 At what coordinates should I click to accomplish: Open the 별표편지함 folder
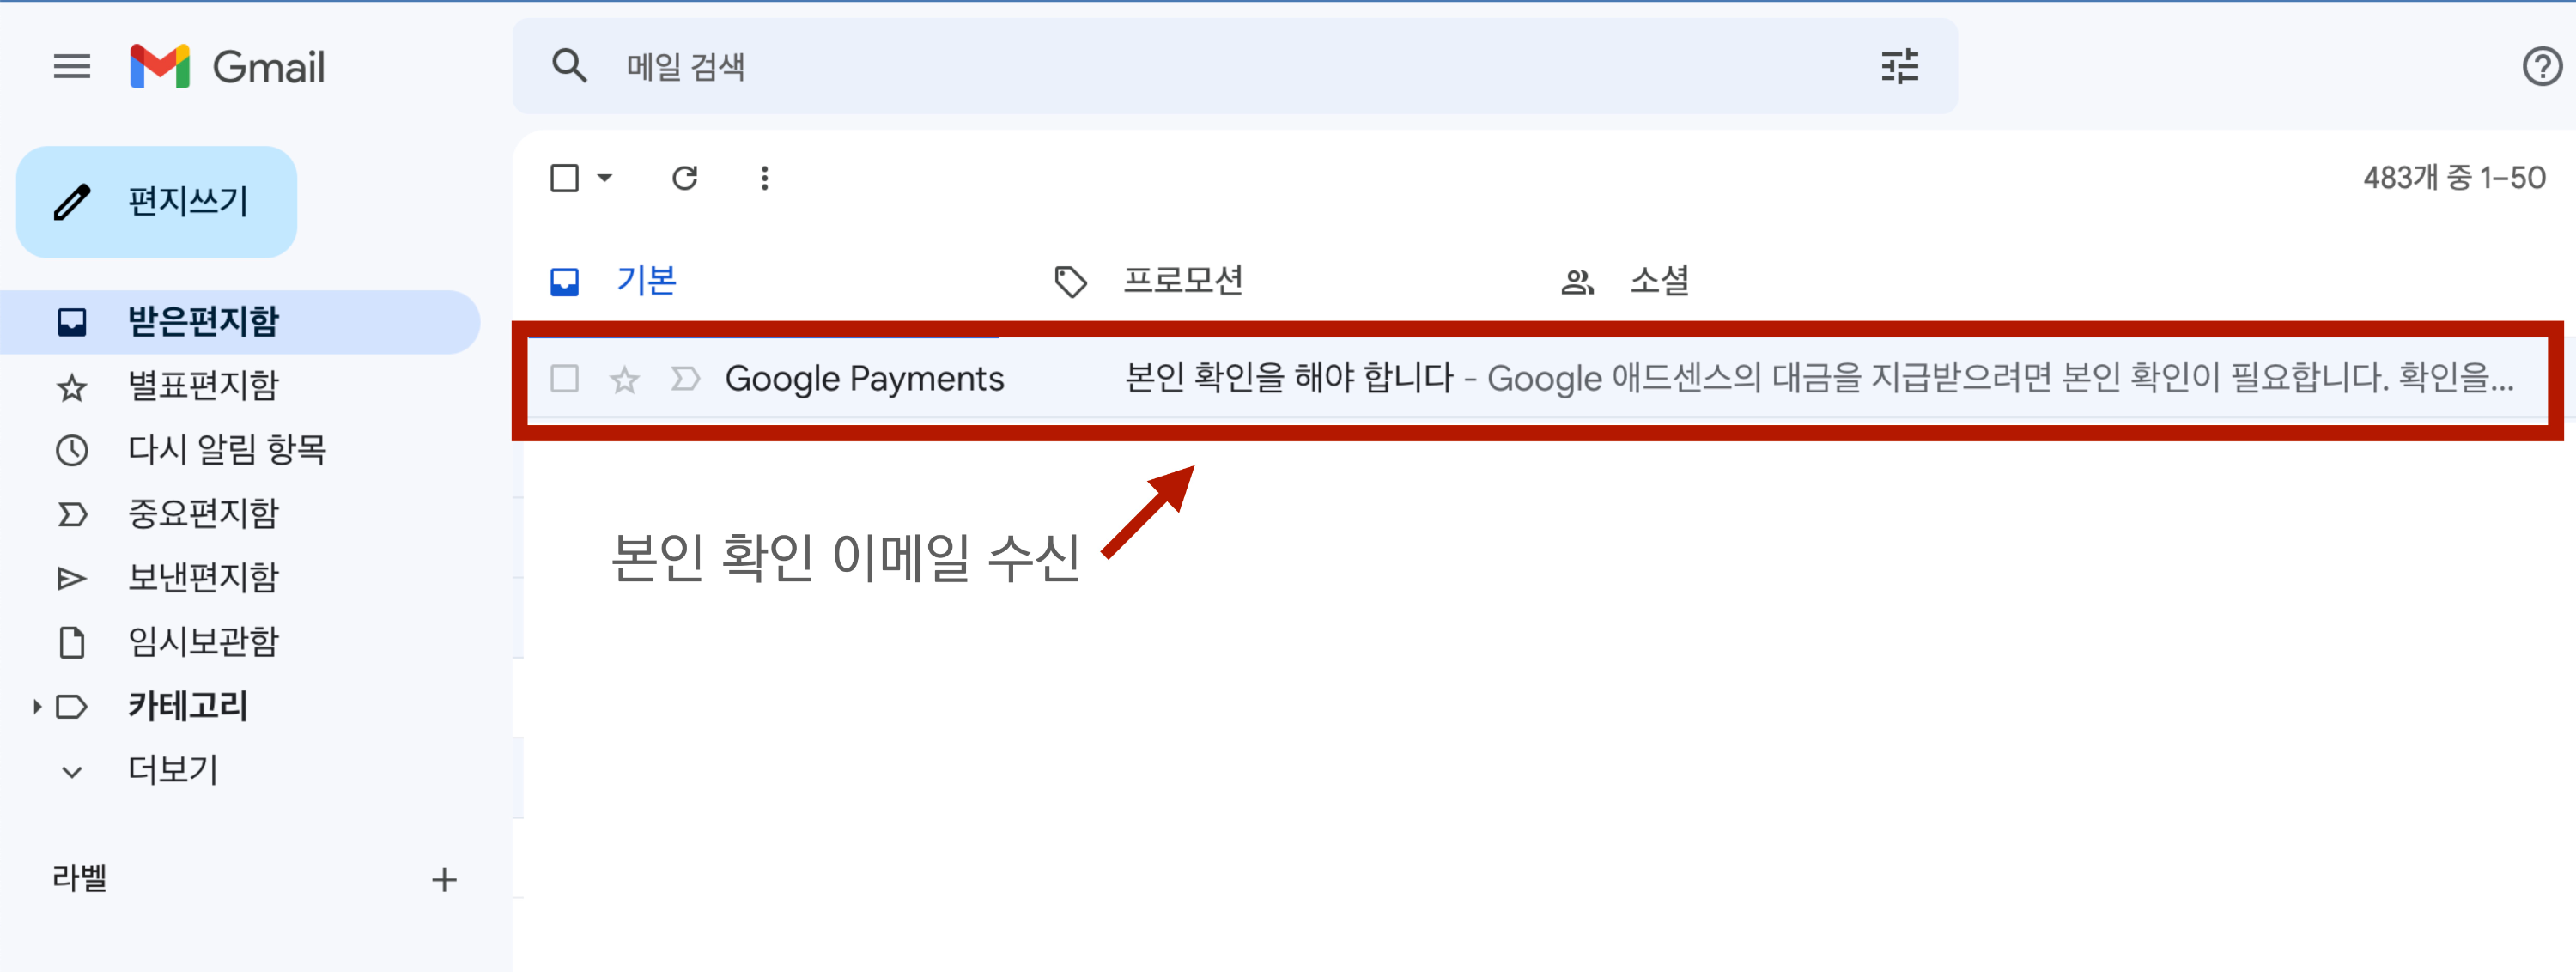[x=203, y=386]
